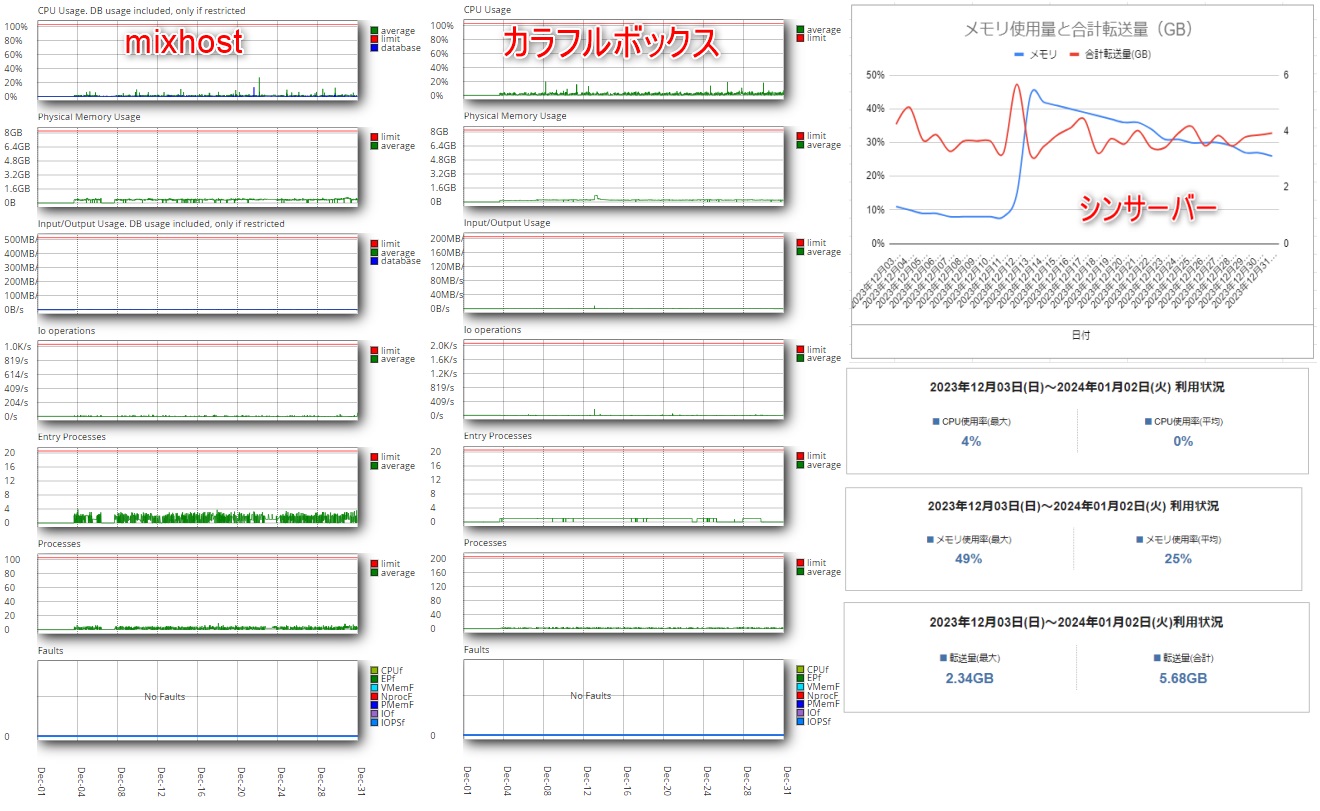Click the 日付 axis label under the line chart
This screenshot has width=1320, height=811.
[1079, 335]
